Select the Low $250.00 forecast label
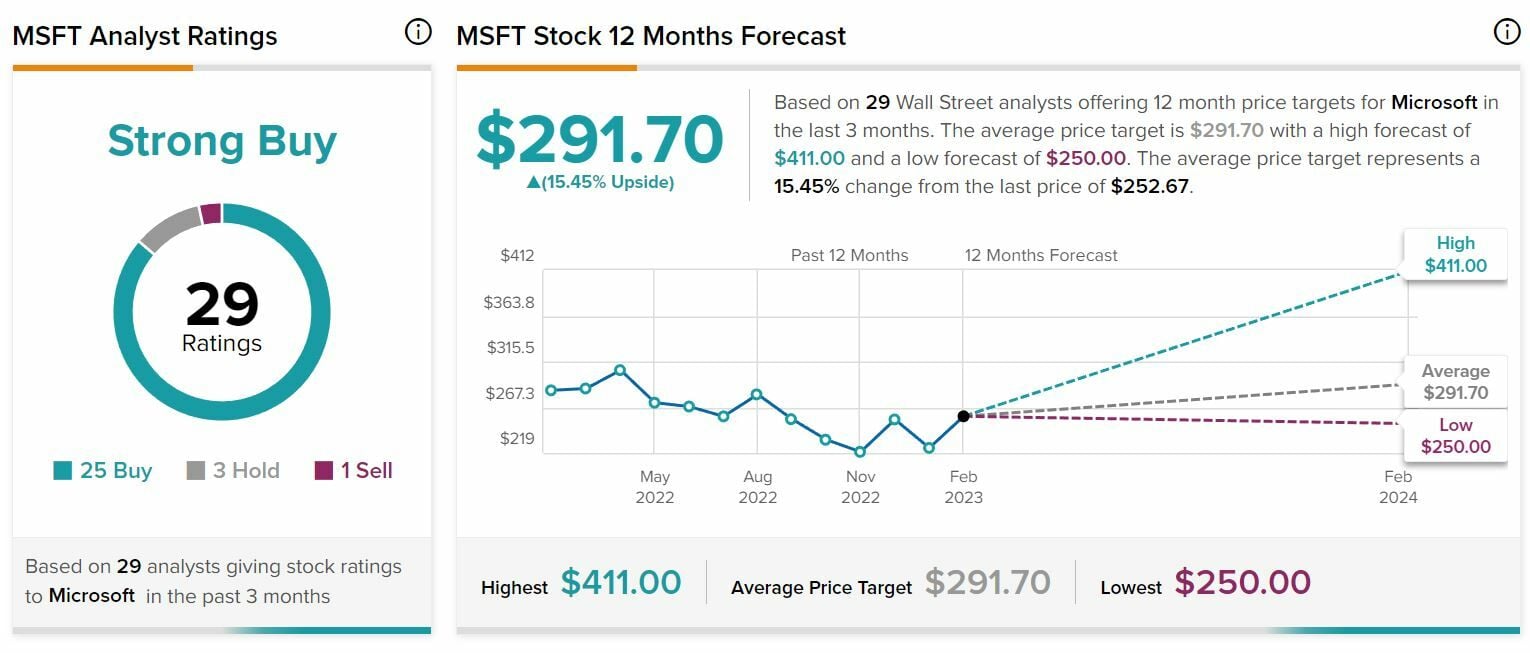This screenshot has width=1530, height=653. 1455,436
